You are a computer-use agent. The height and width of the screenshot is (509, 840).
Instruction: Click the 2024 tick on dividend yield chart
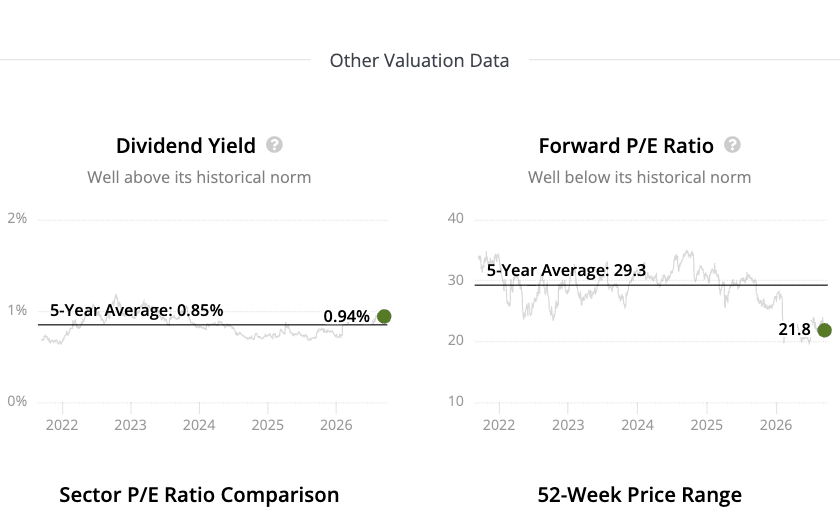(199, 425)
